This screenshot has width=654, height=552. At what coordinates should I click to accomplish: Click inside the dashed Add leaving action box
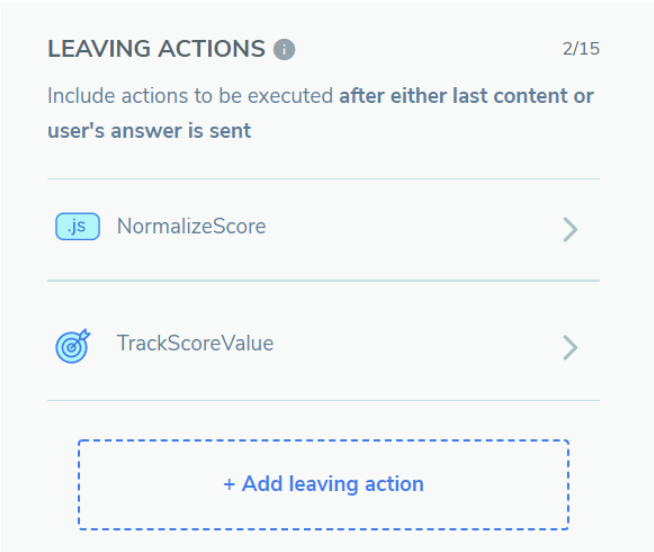point(324,484)
